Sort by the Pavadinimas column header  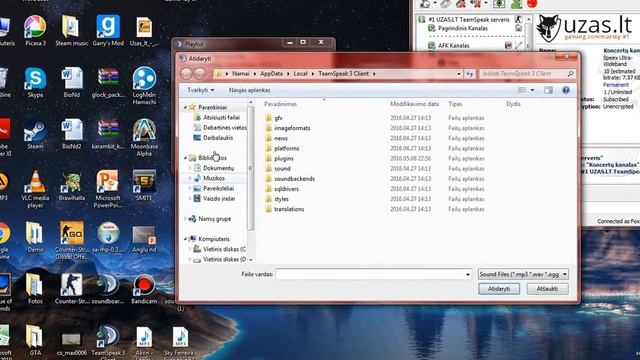click(x=280, y=104)
